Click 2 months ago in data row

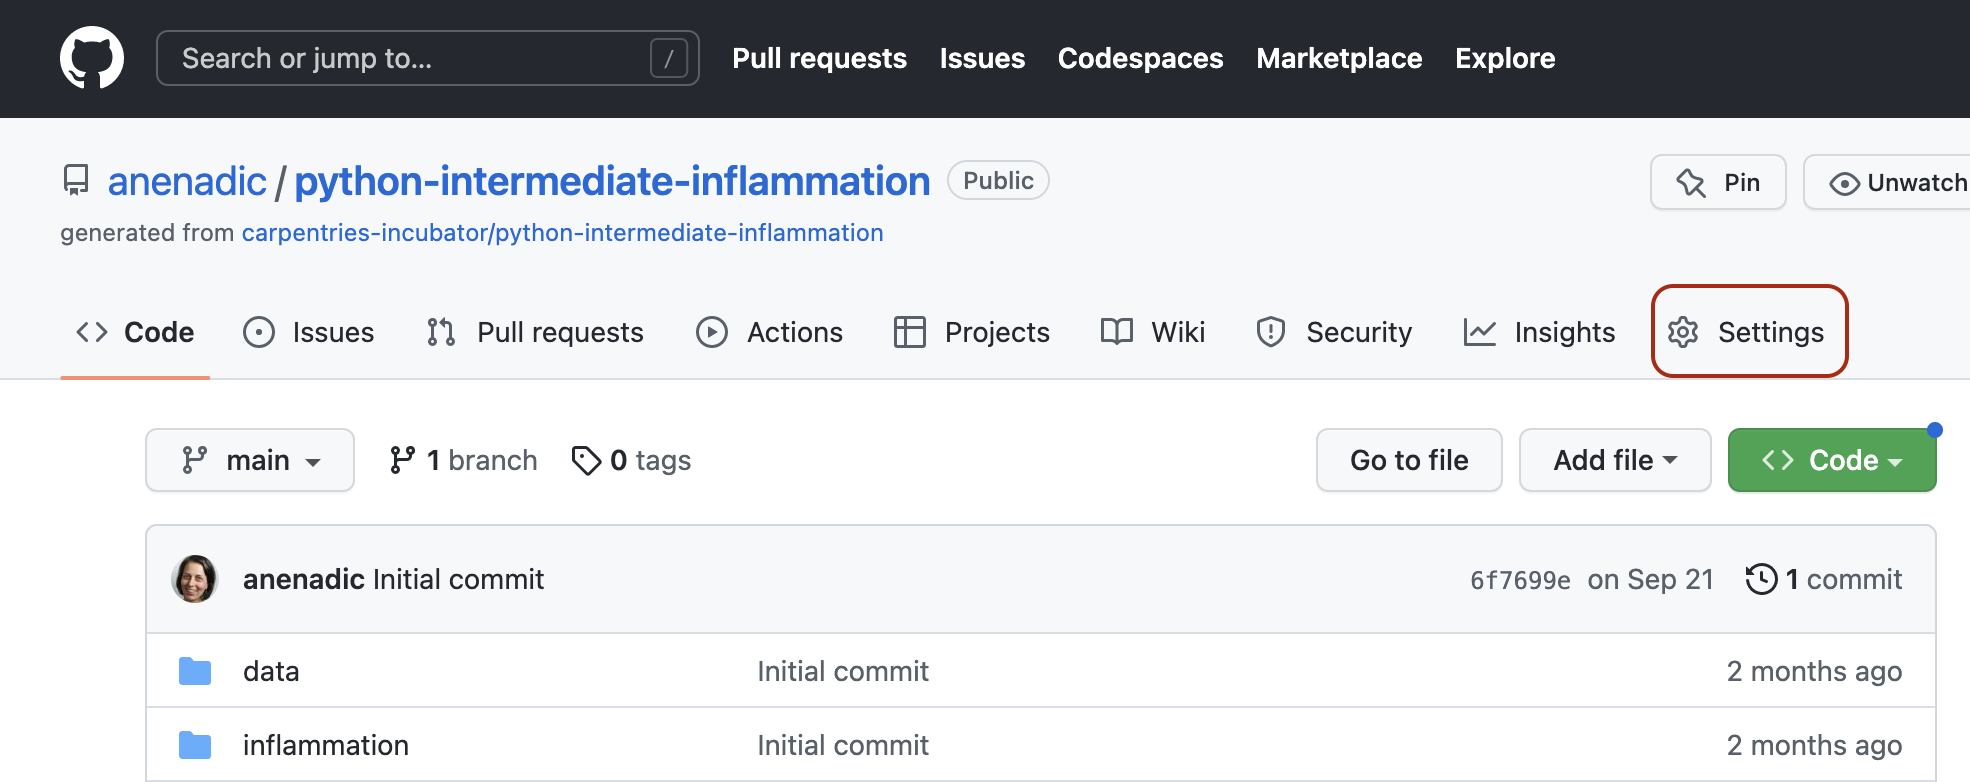[x=1814, y=671]
